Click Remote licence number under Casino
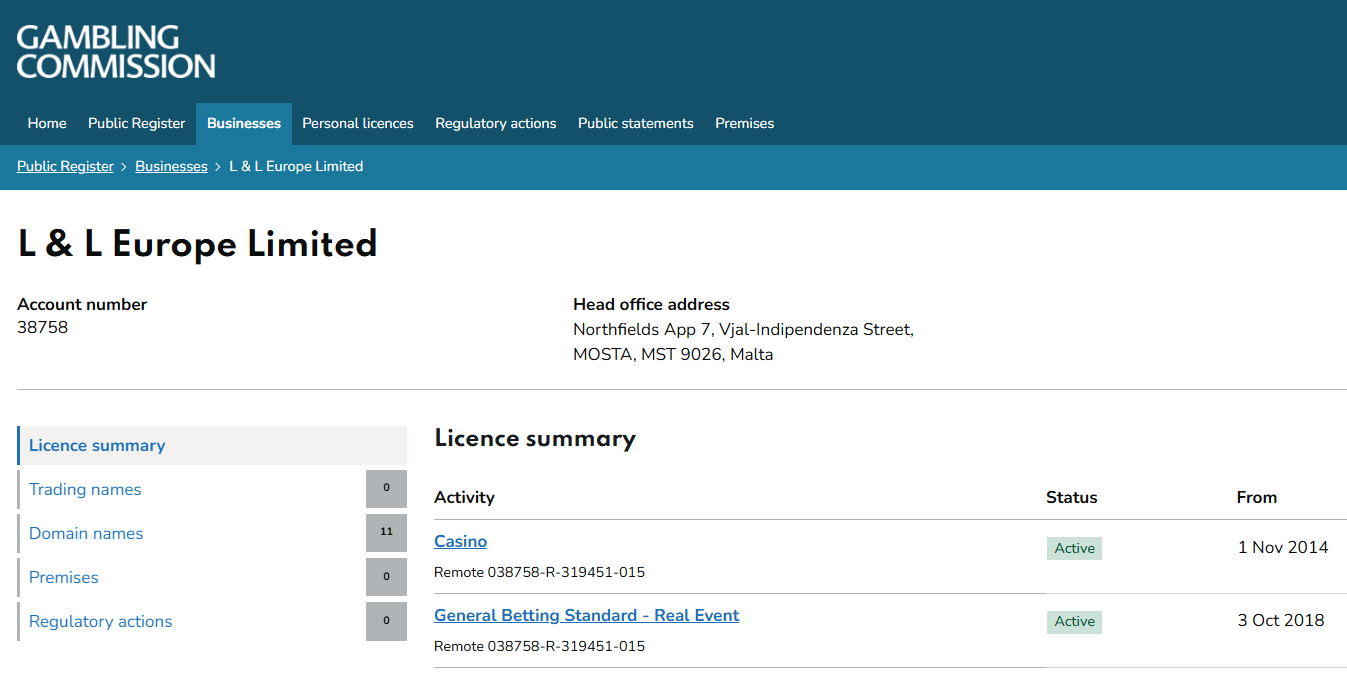The width and height of the screenshot is (1347, 688). 539,573
